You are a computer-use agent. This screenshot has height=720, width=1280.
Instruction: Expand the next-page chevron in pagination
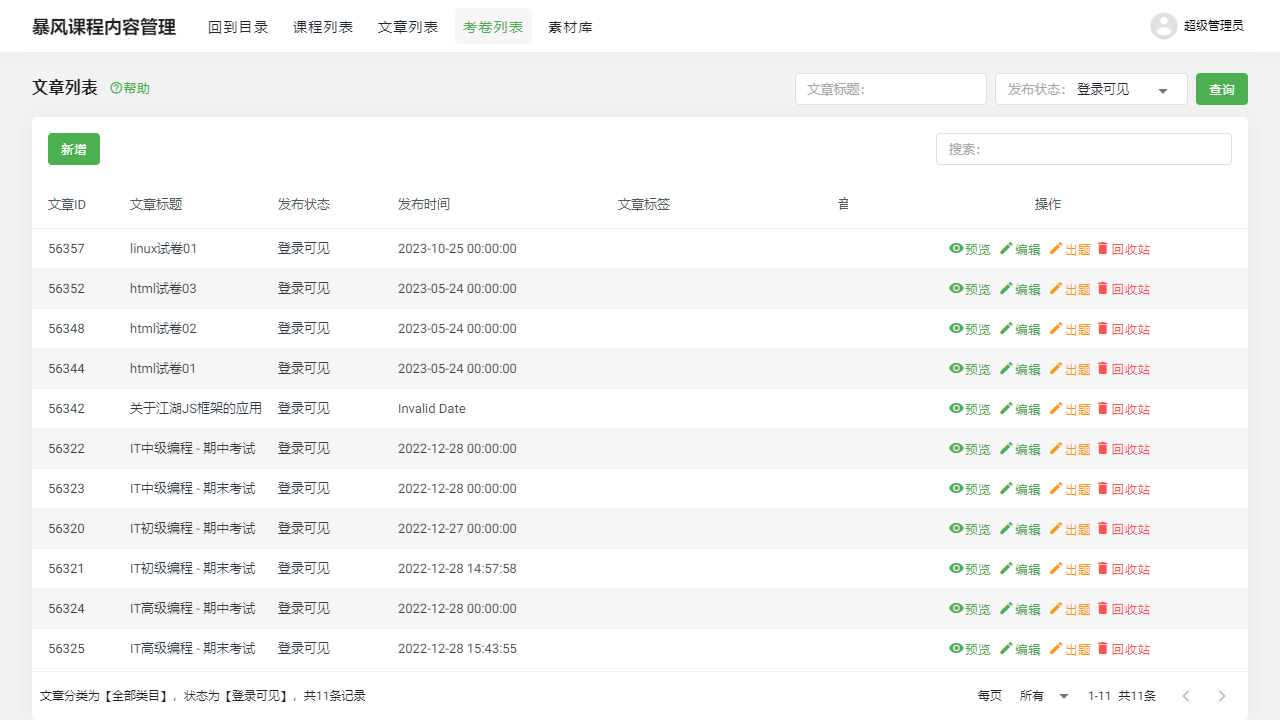click(1221, 695)
